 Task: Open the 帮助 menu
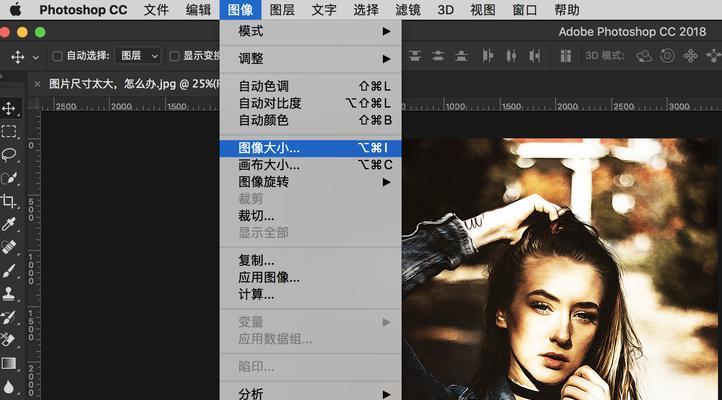[x=567, y=10]
